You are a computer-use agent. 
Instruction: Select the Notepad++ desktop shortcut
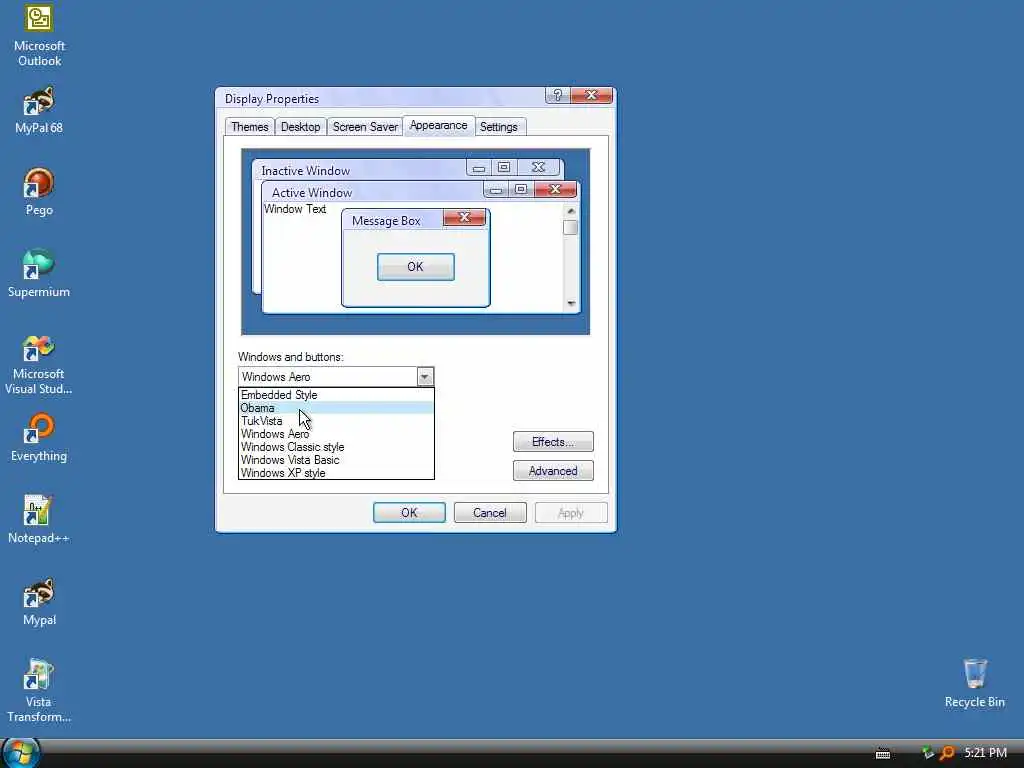tap(39, 520)
